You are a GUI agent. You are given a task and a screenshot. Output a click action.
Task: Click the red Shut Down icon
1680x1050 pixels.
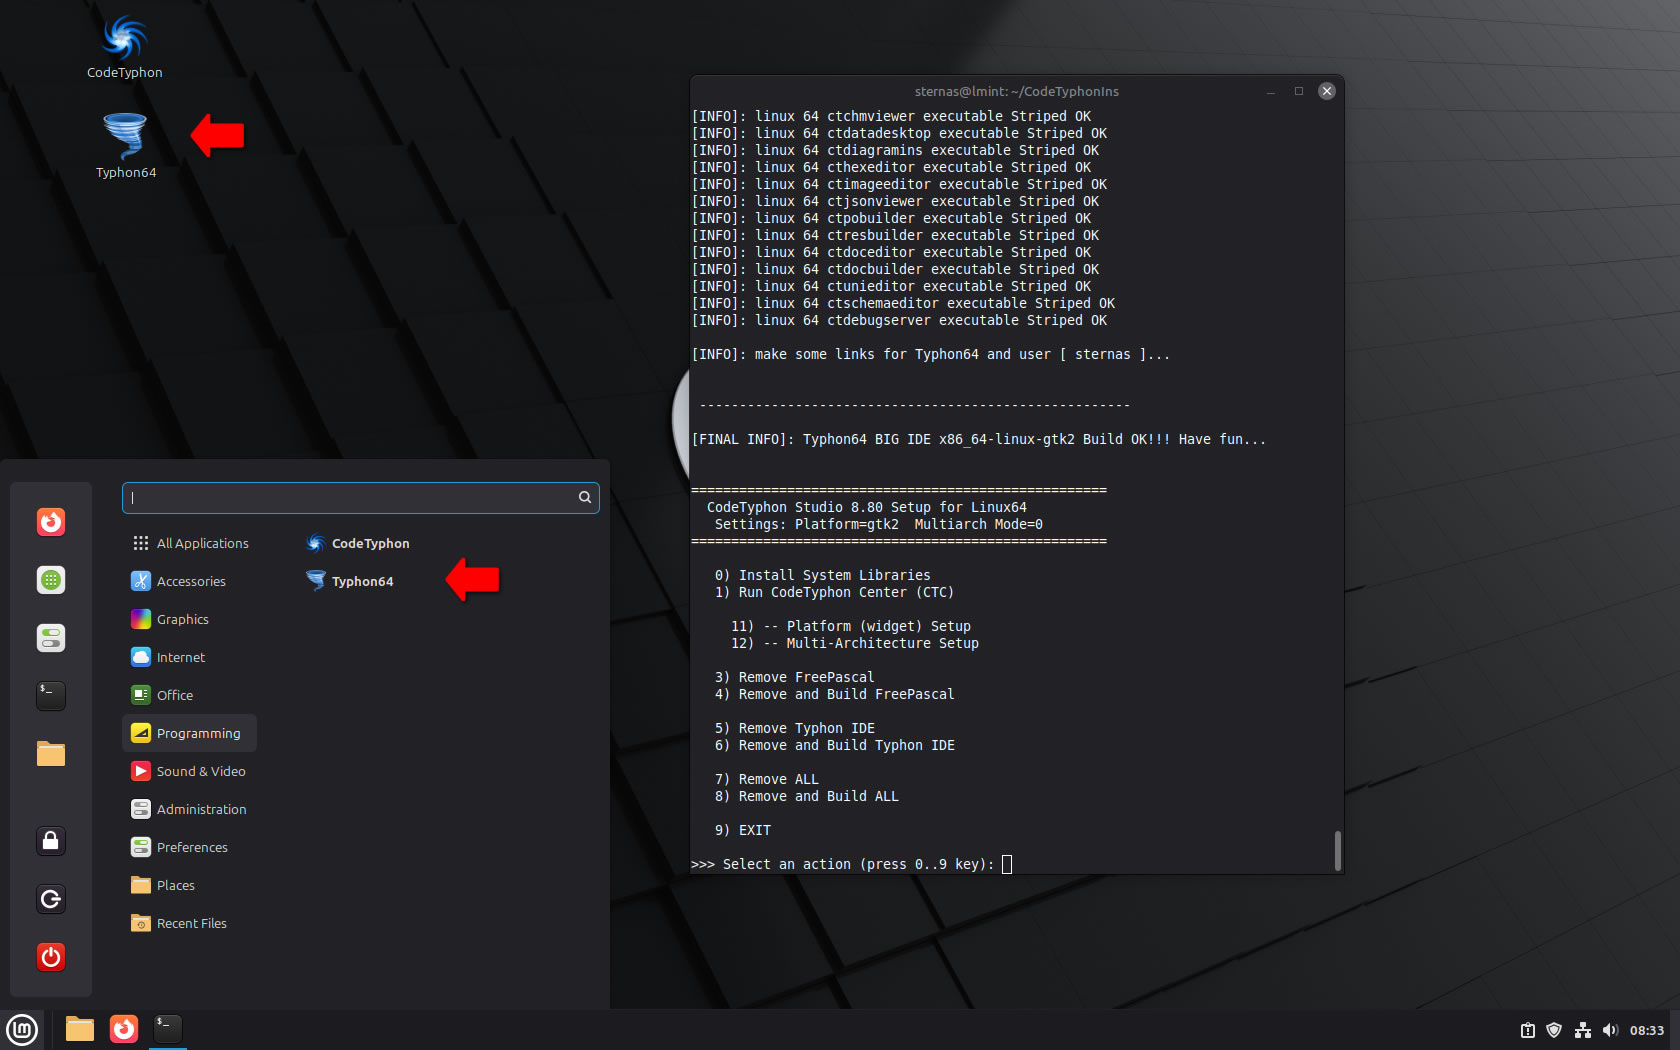point(51,957)
